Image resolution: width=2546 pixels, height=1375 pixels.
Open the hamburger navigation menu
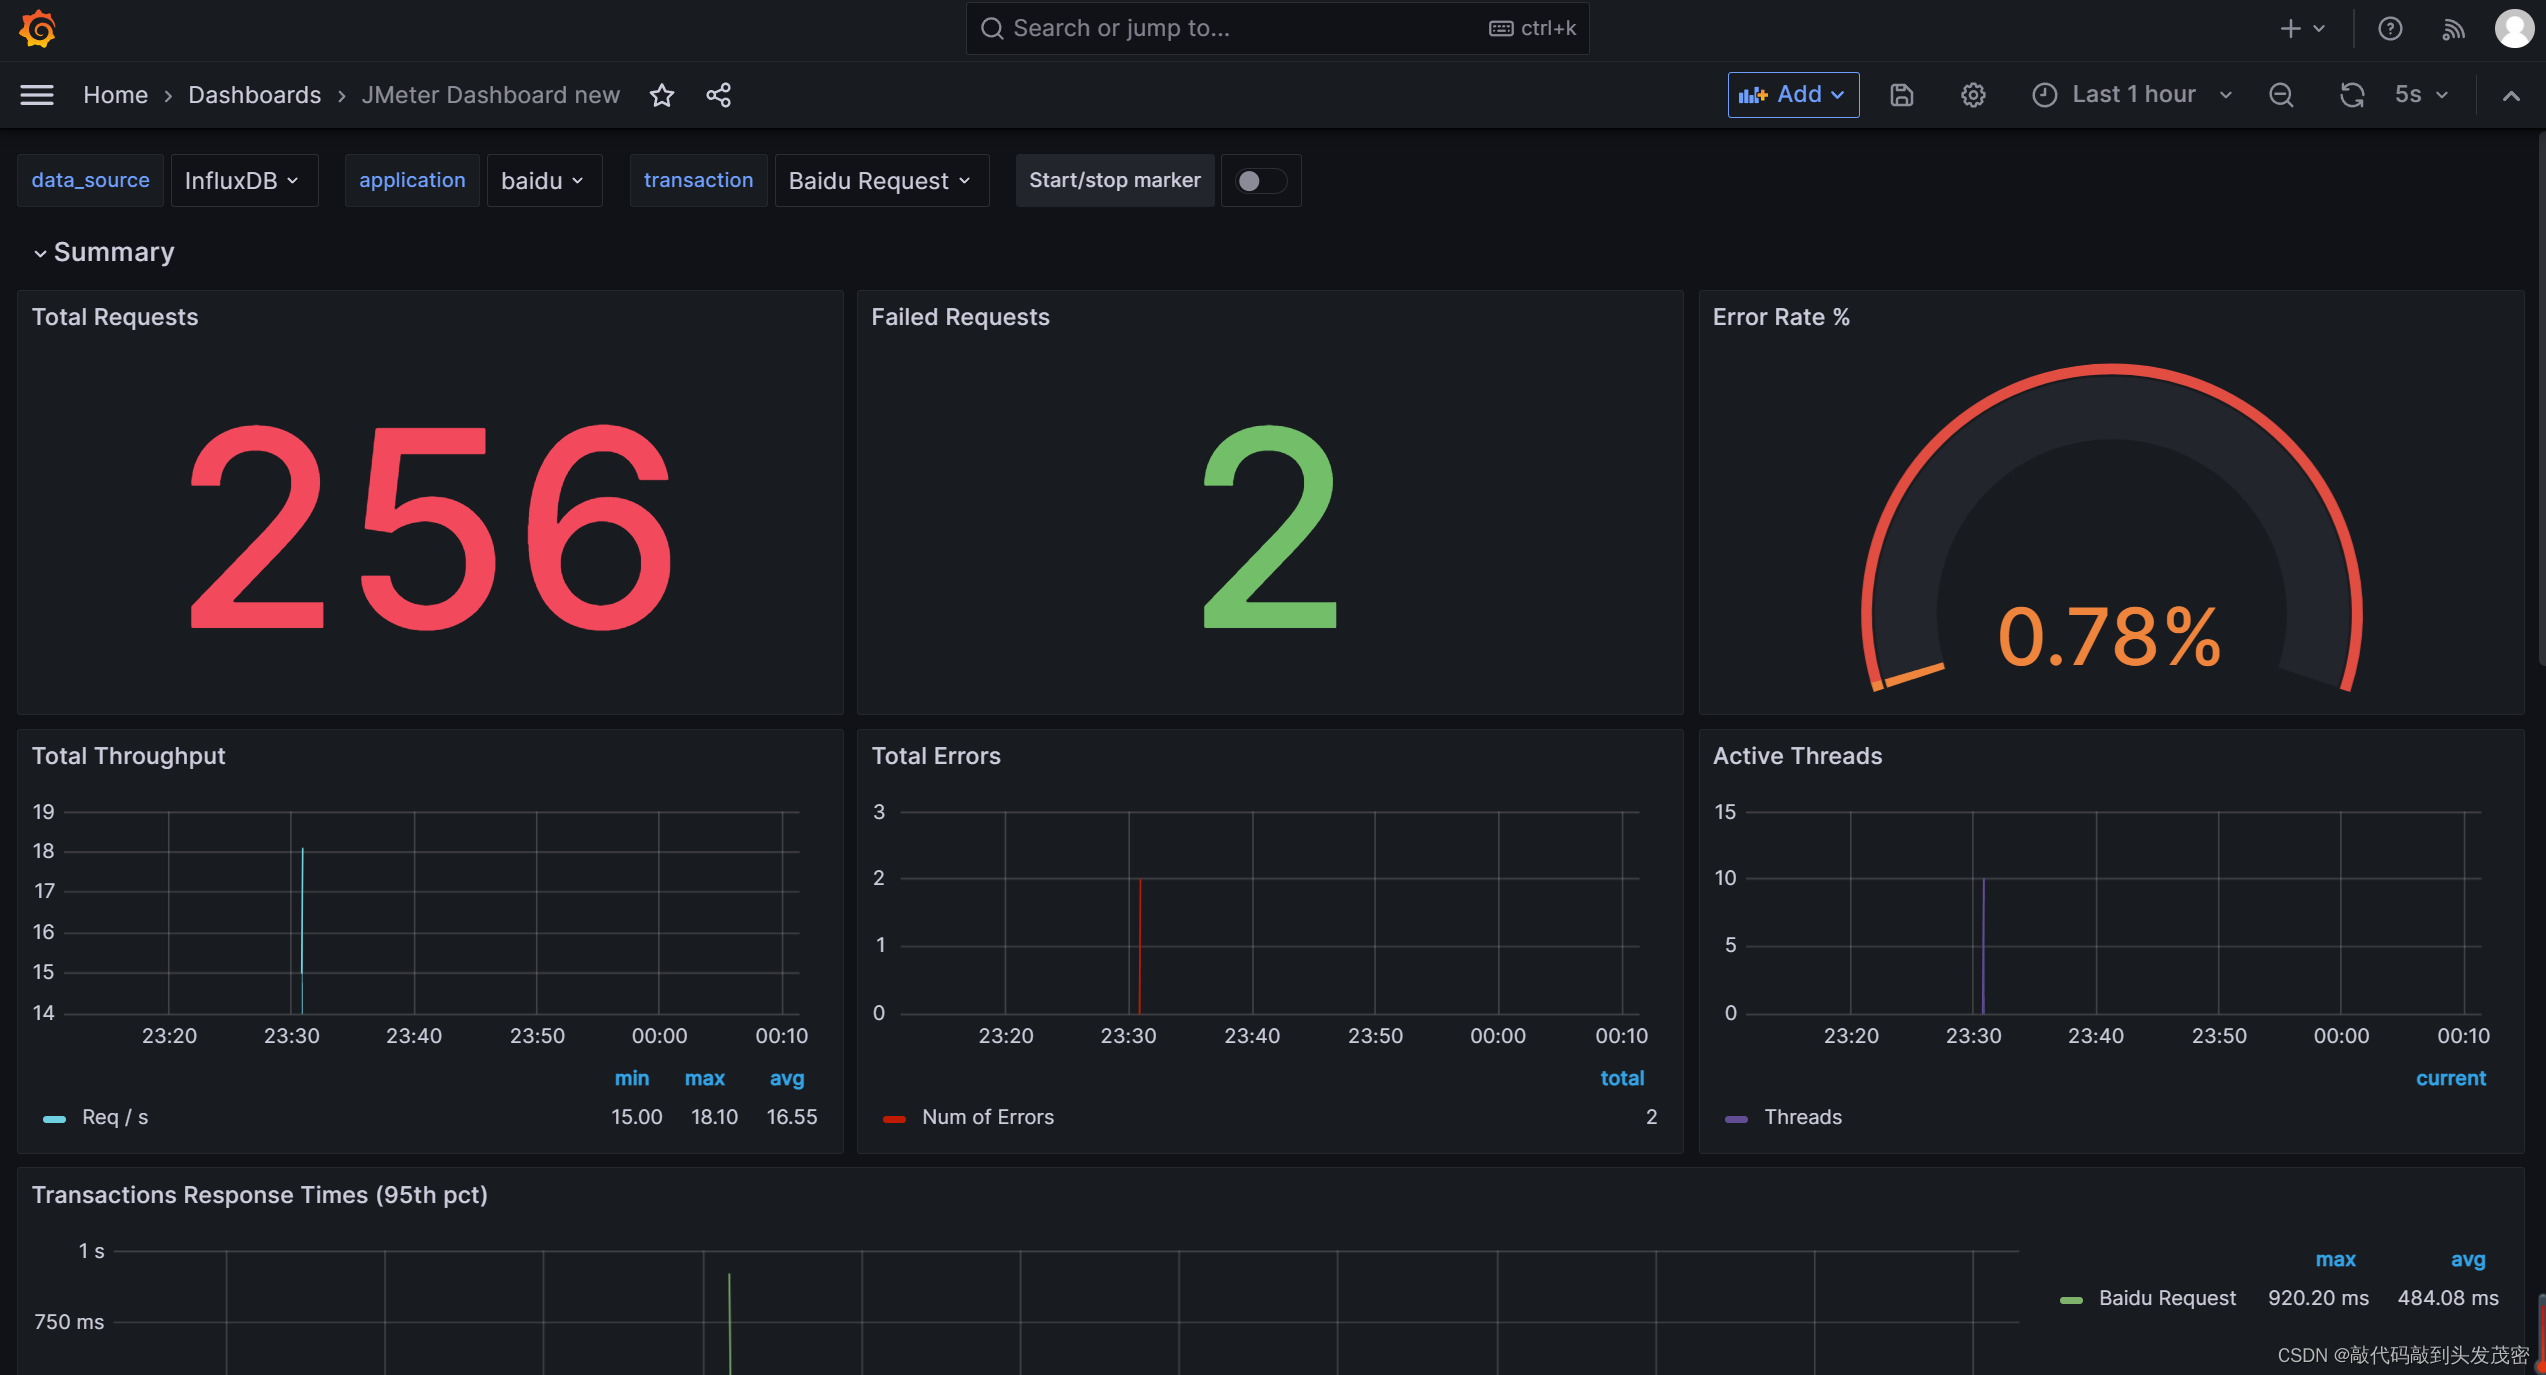tap(37, 95)
